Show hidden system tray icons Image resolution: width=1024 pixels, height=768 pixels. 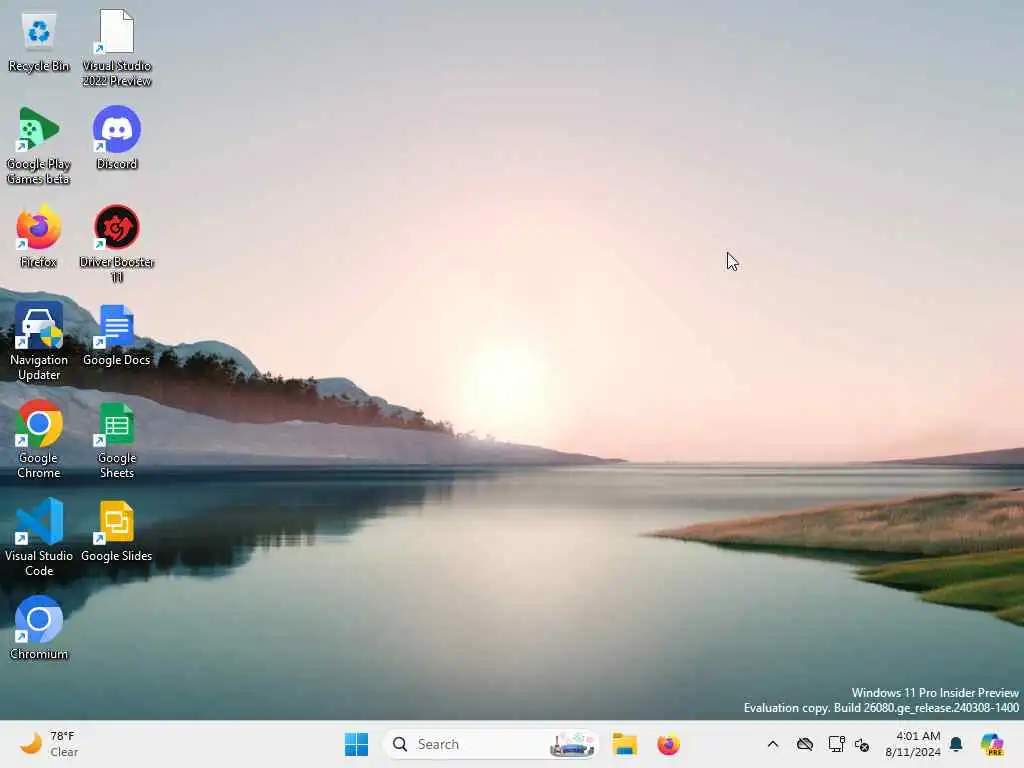click(x=773, y=744)
